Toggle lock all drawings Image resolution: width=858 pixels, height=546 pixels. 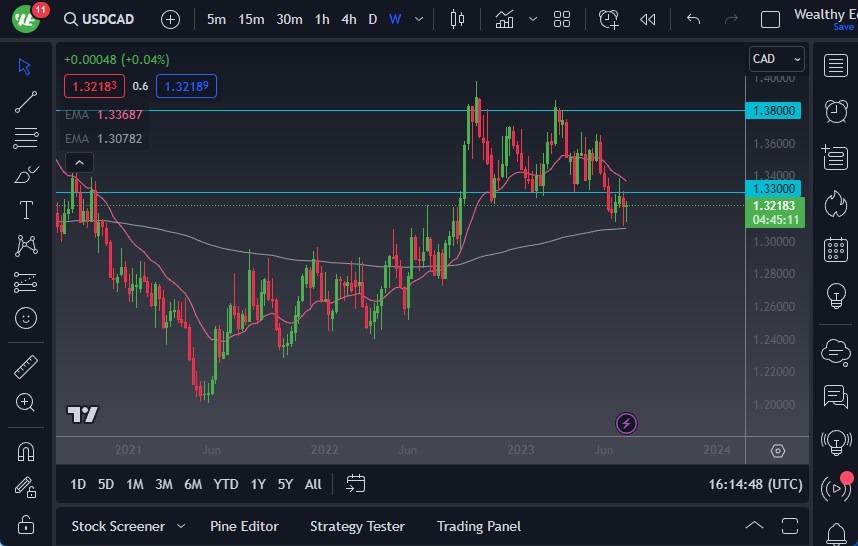(26, 523)
